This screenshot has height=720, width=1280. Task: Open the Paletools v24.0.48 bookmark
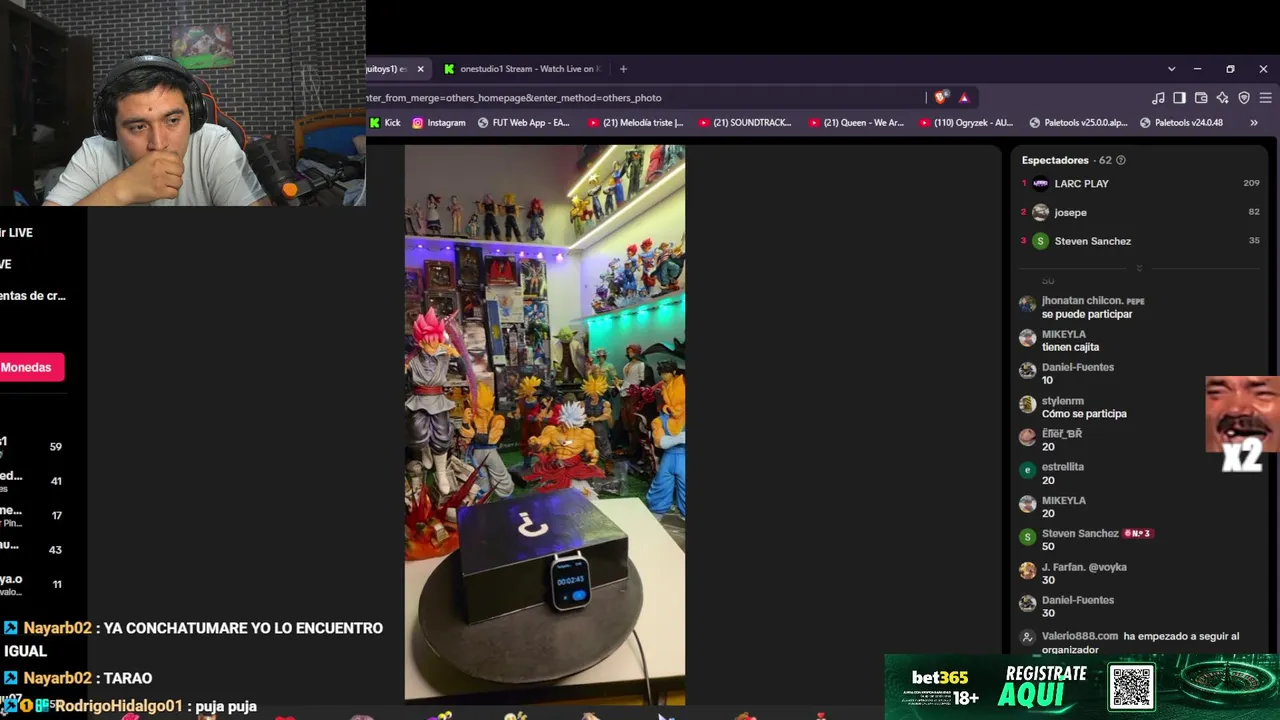coord(1181,123)
